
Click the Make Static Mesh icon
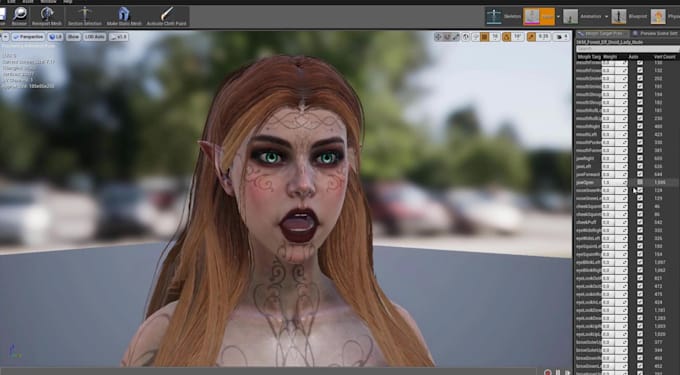point(124,16)
